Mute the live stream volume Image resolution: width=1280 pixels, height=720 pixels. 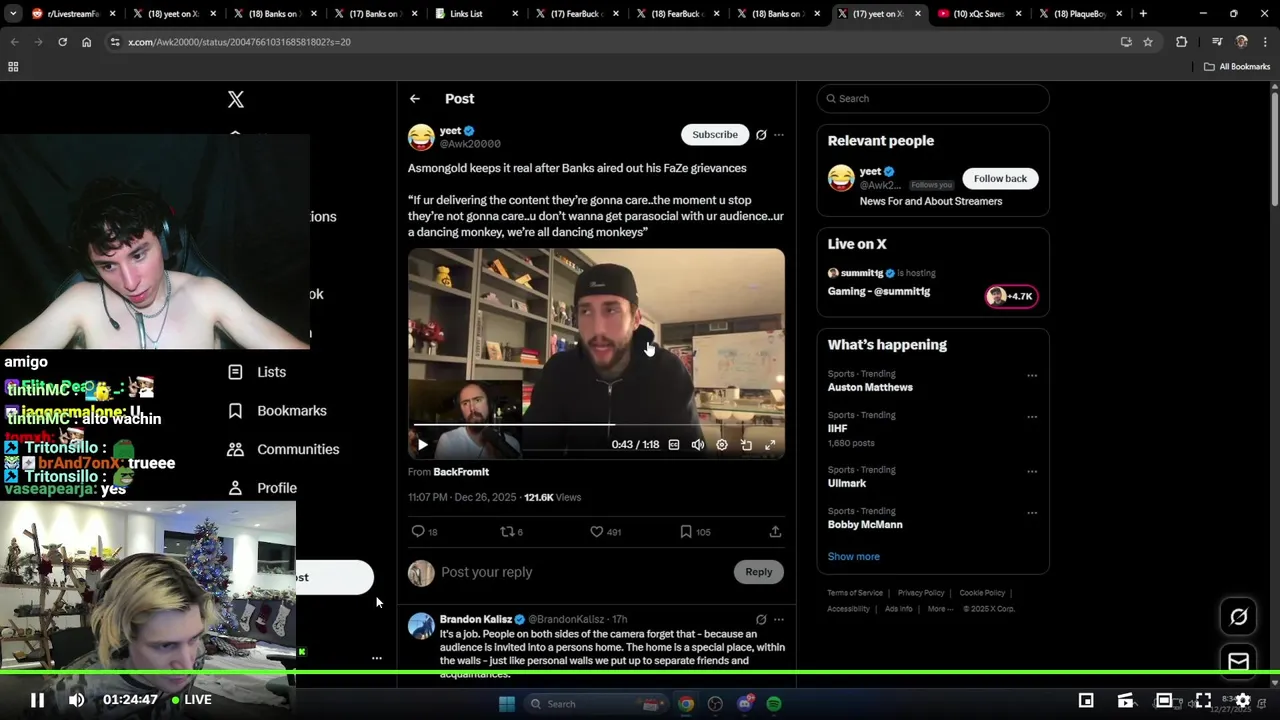click(77, 700)
